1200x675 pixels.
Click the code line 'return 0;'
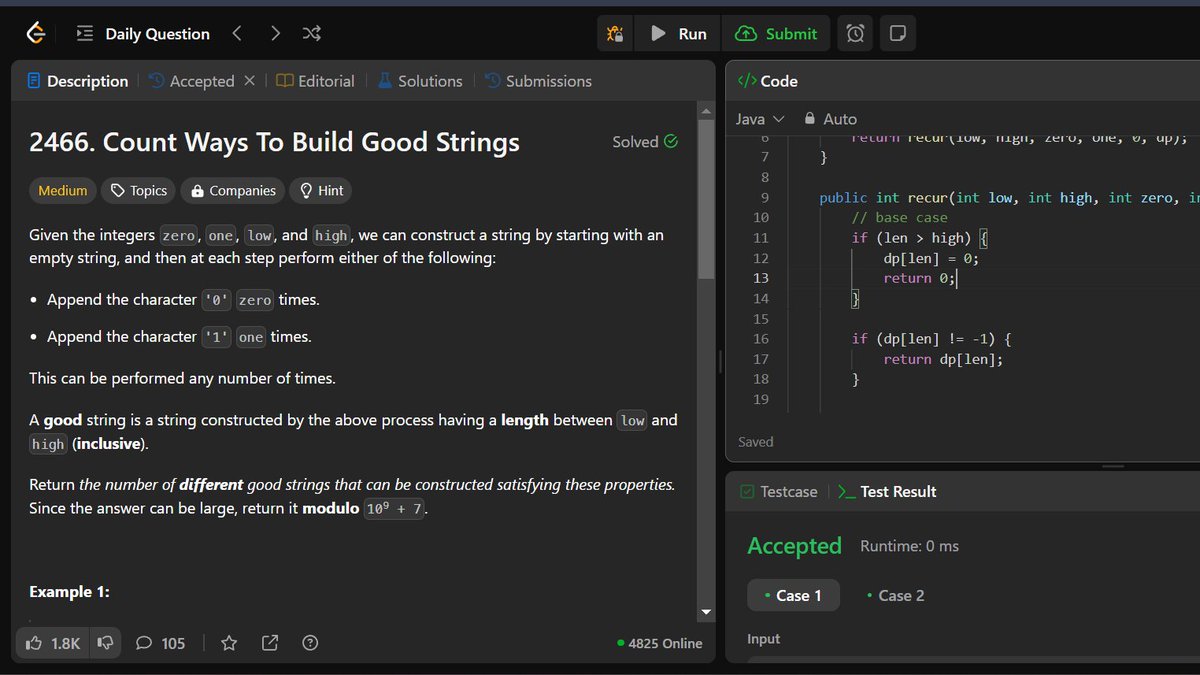(x=919, y=278)
